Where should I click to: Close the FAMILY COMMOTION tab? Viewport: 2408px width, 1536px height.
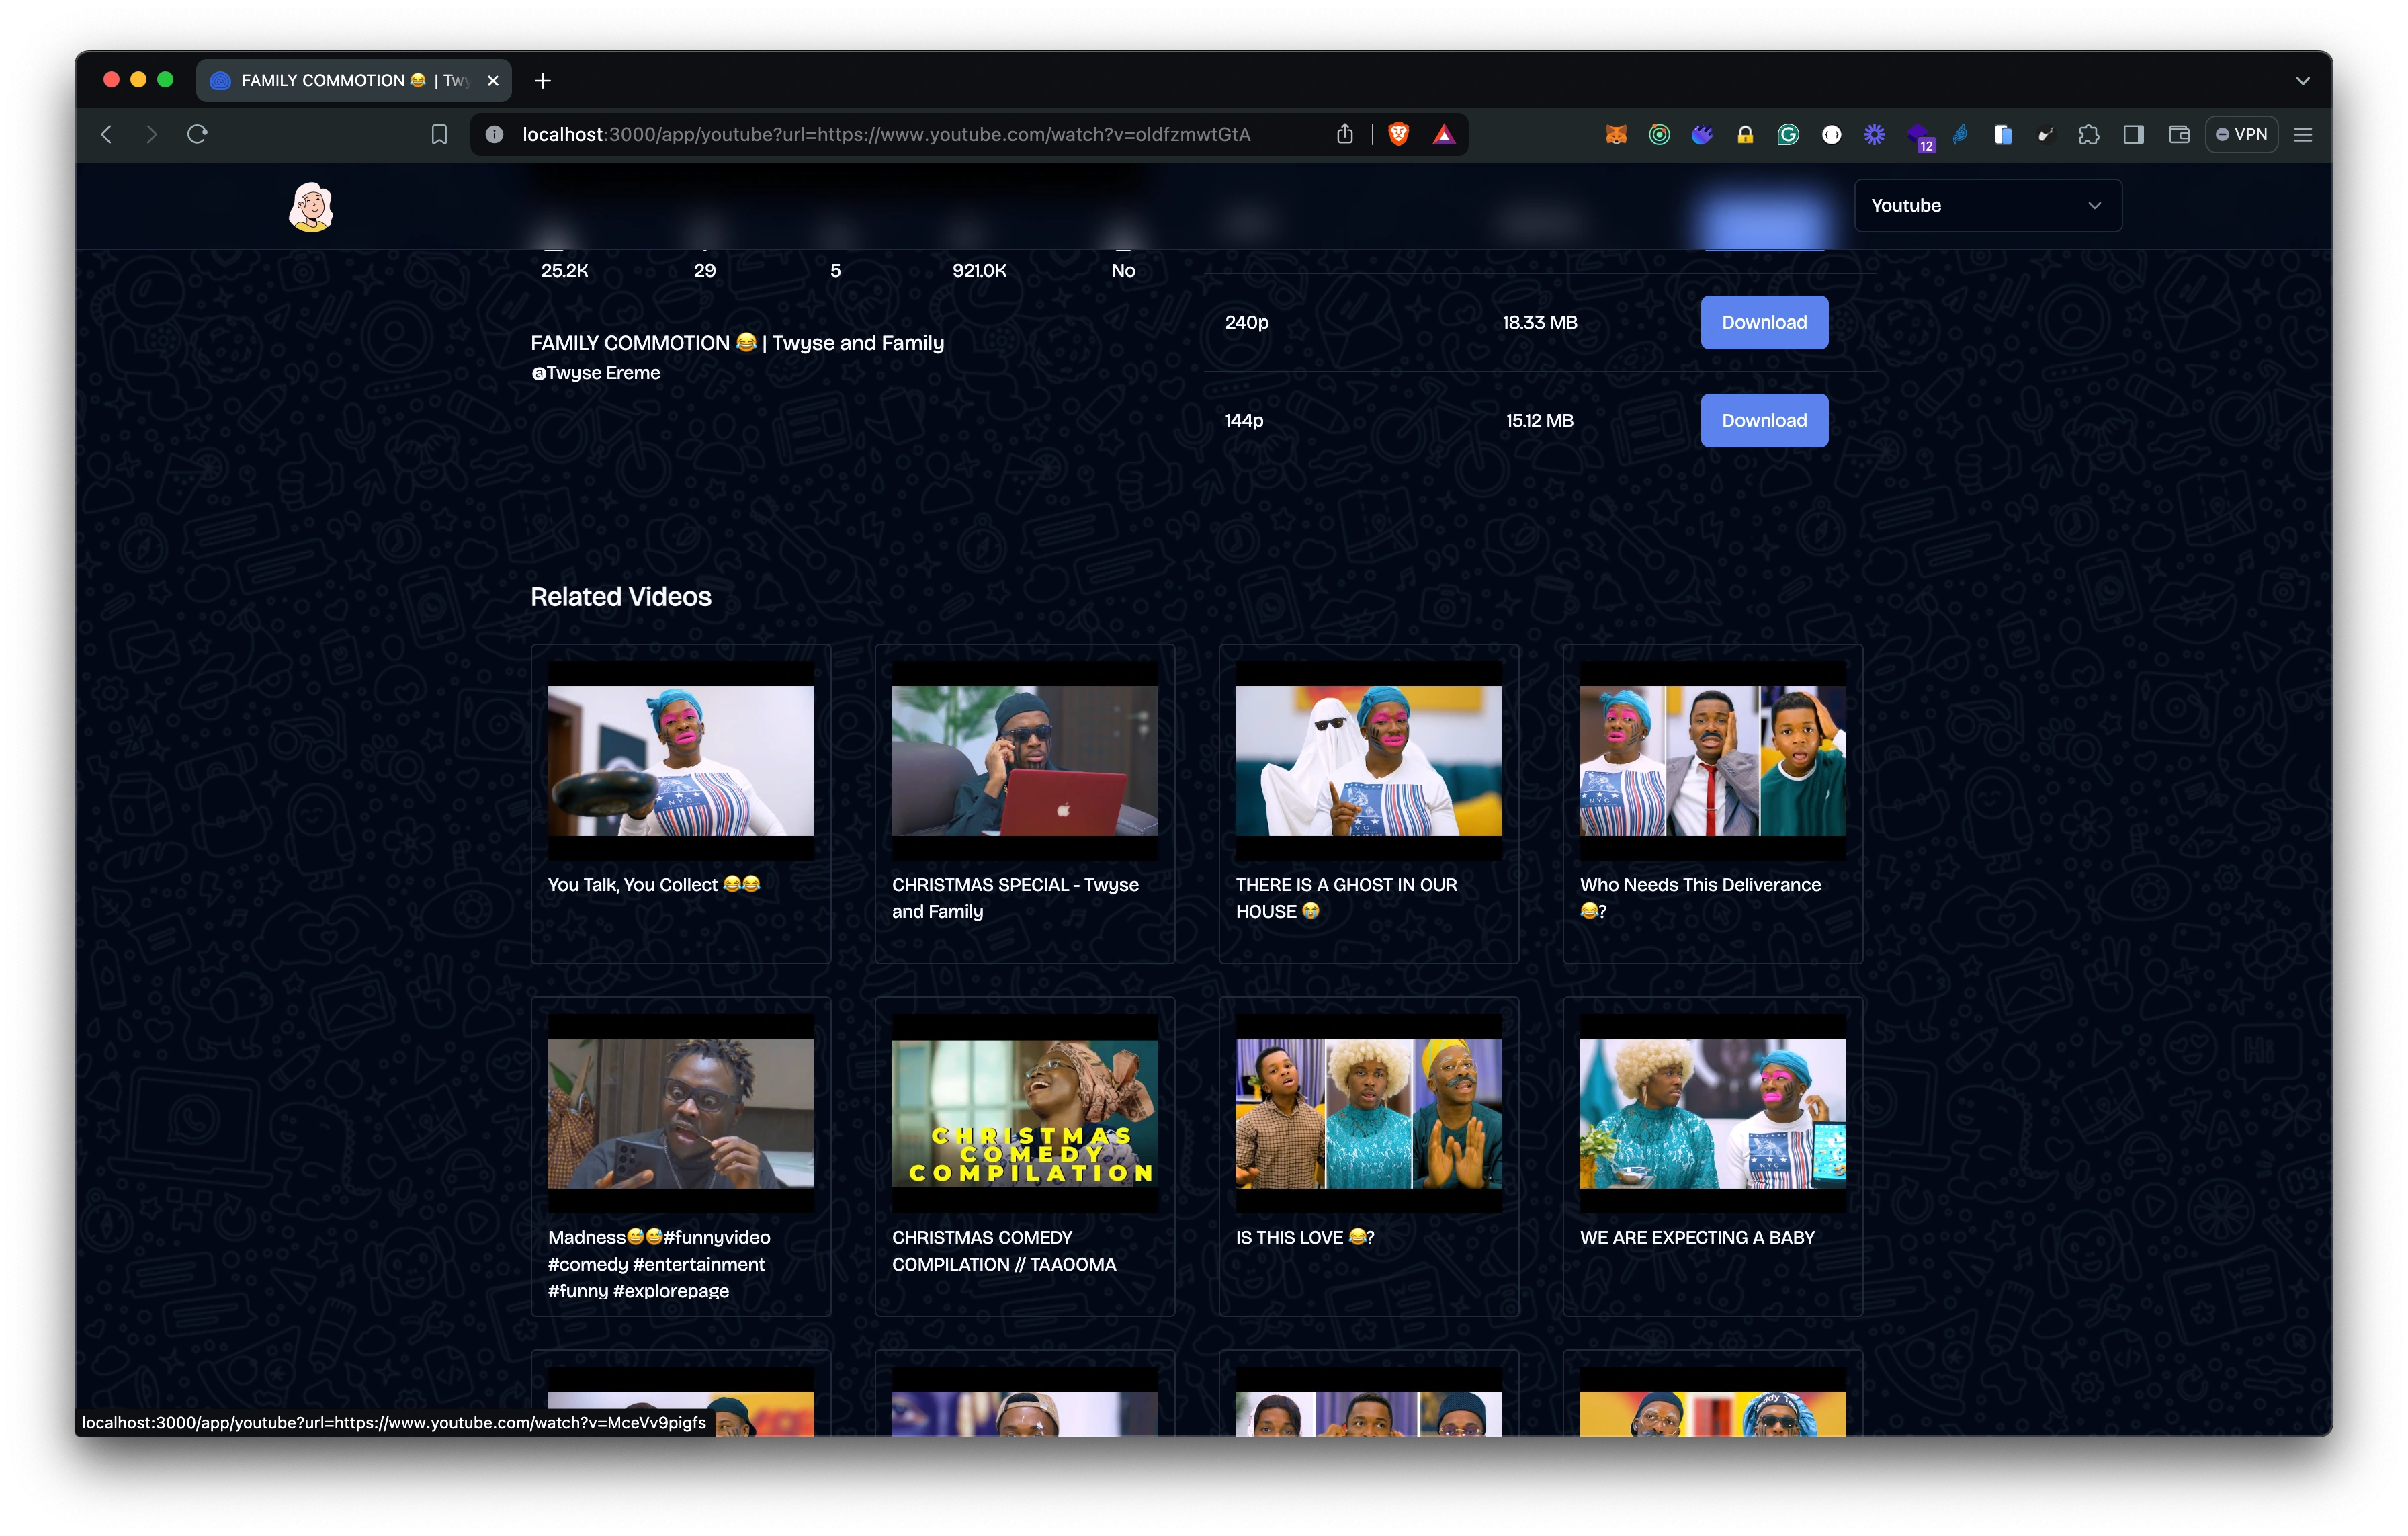click(493, 81)
